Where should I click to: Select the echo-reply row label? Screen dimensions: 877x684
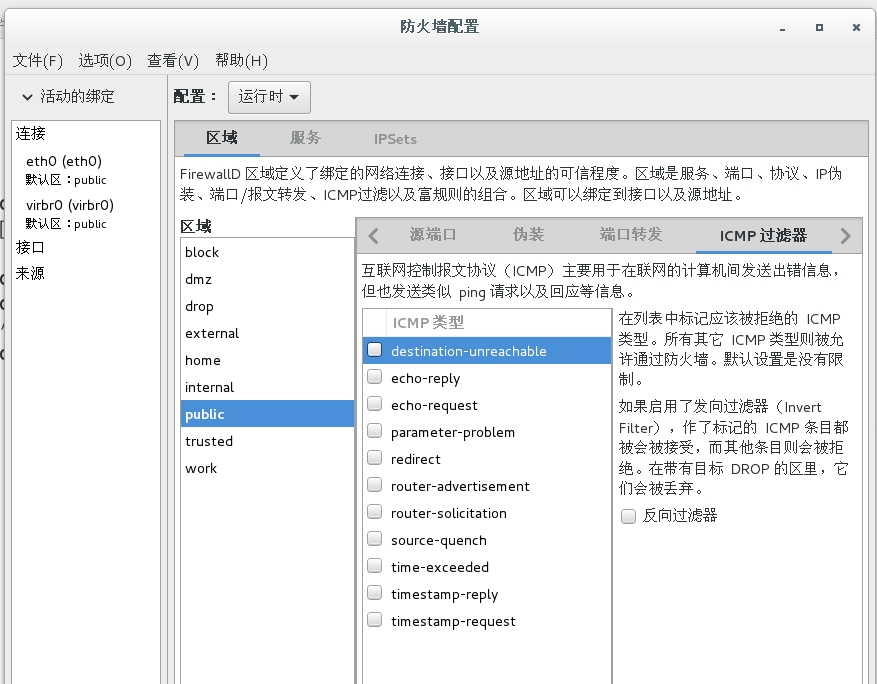(425, 379)
